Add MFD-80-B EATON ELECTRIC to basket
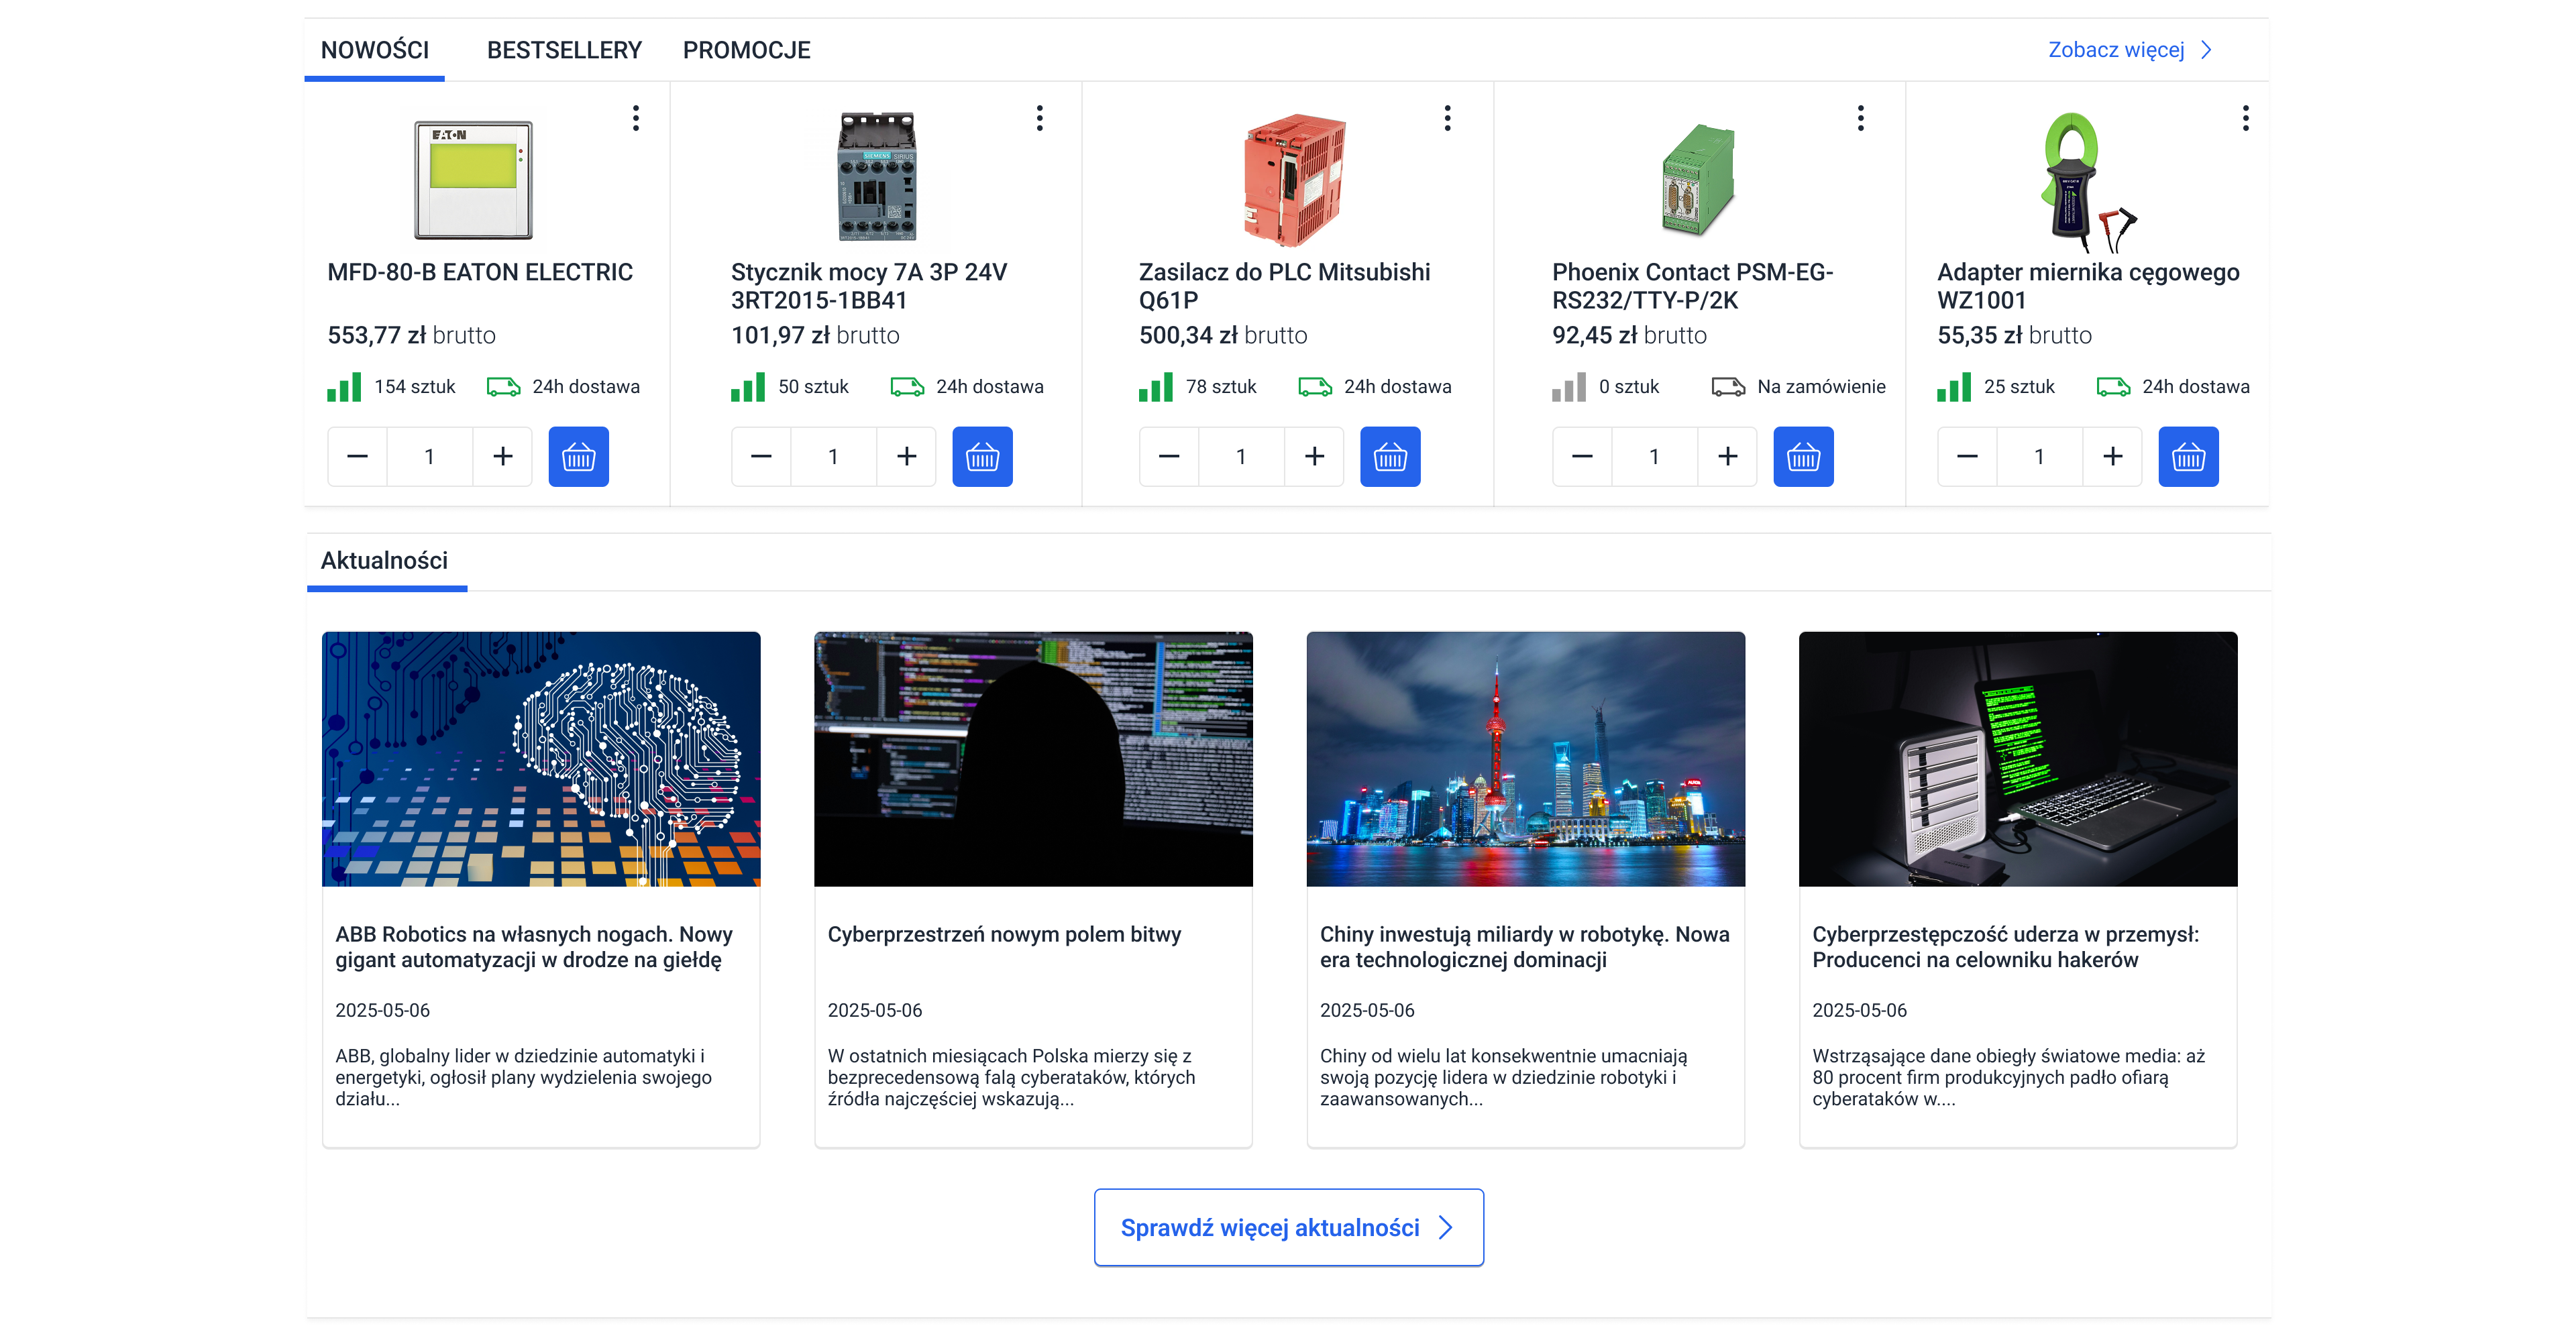 (578, 457)
